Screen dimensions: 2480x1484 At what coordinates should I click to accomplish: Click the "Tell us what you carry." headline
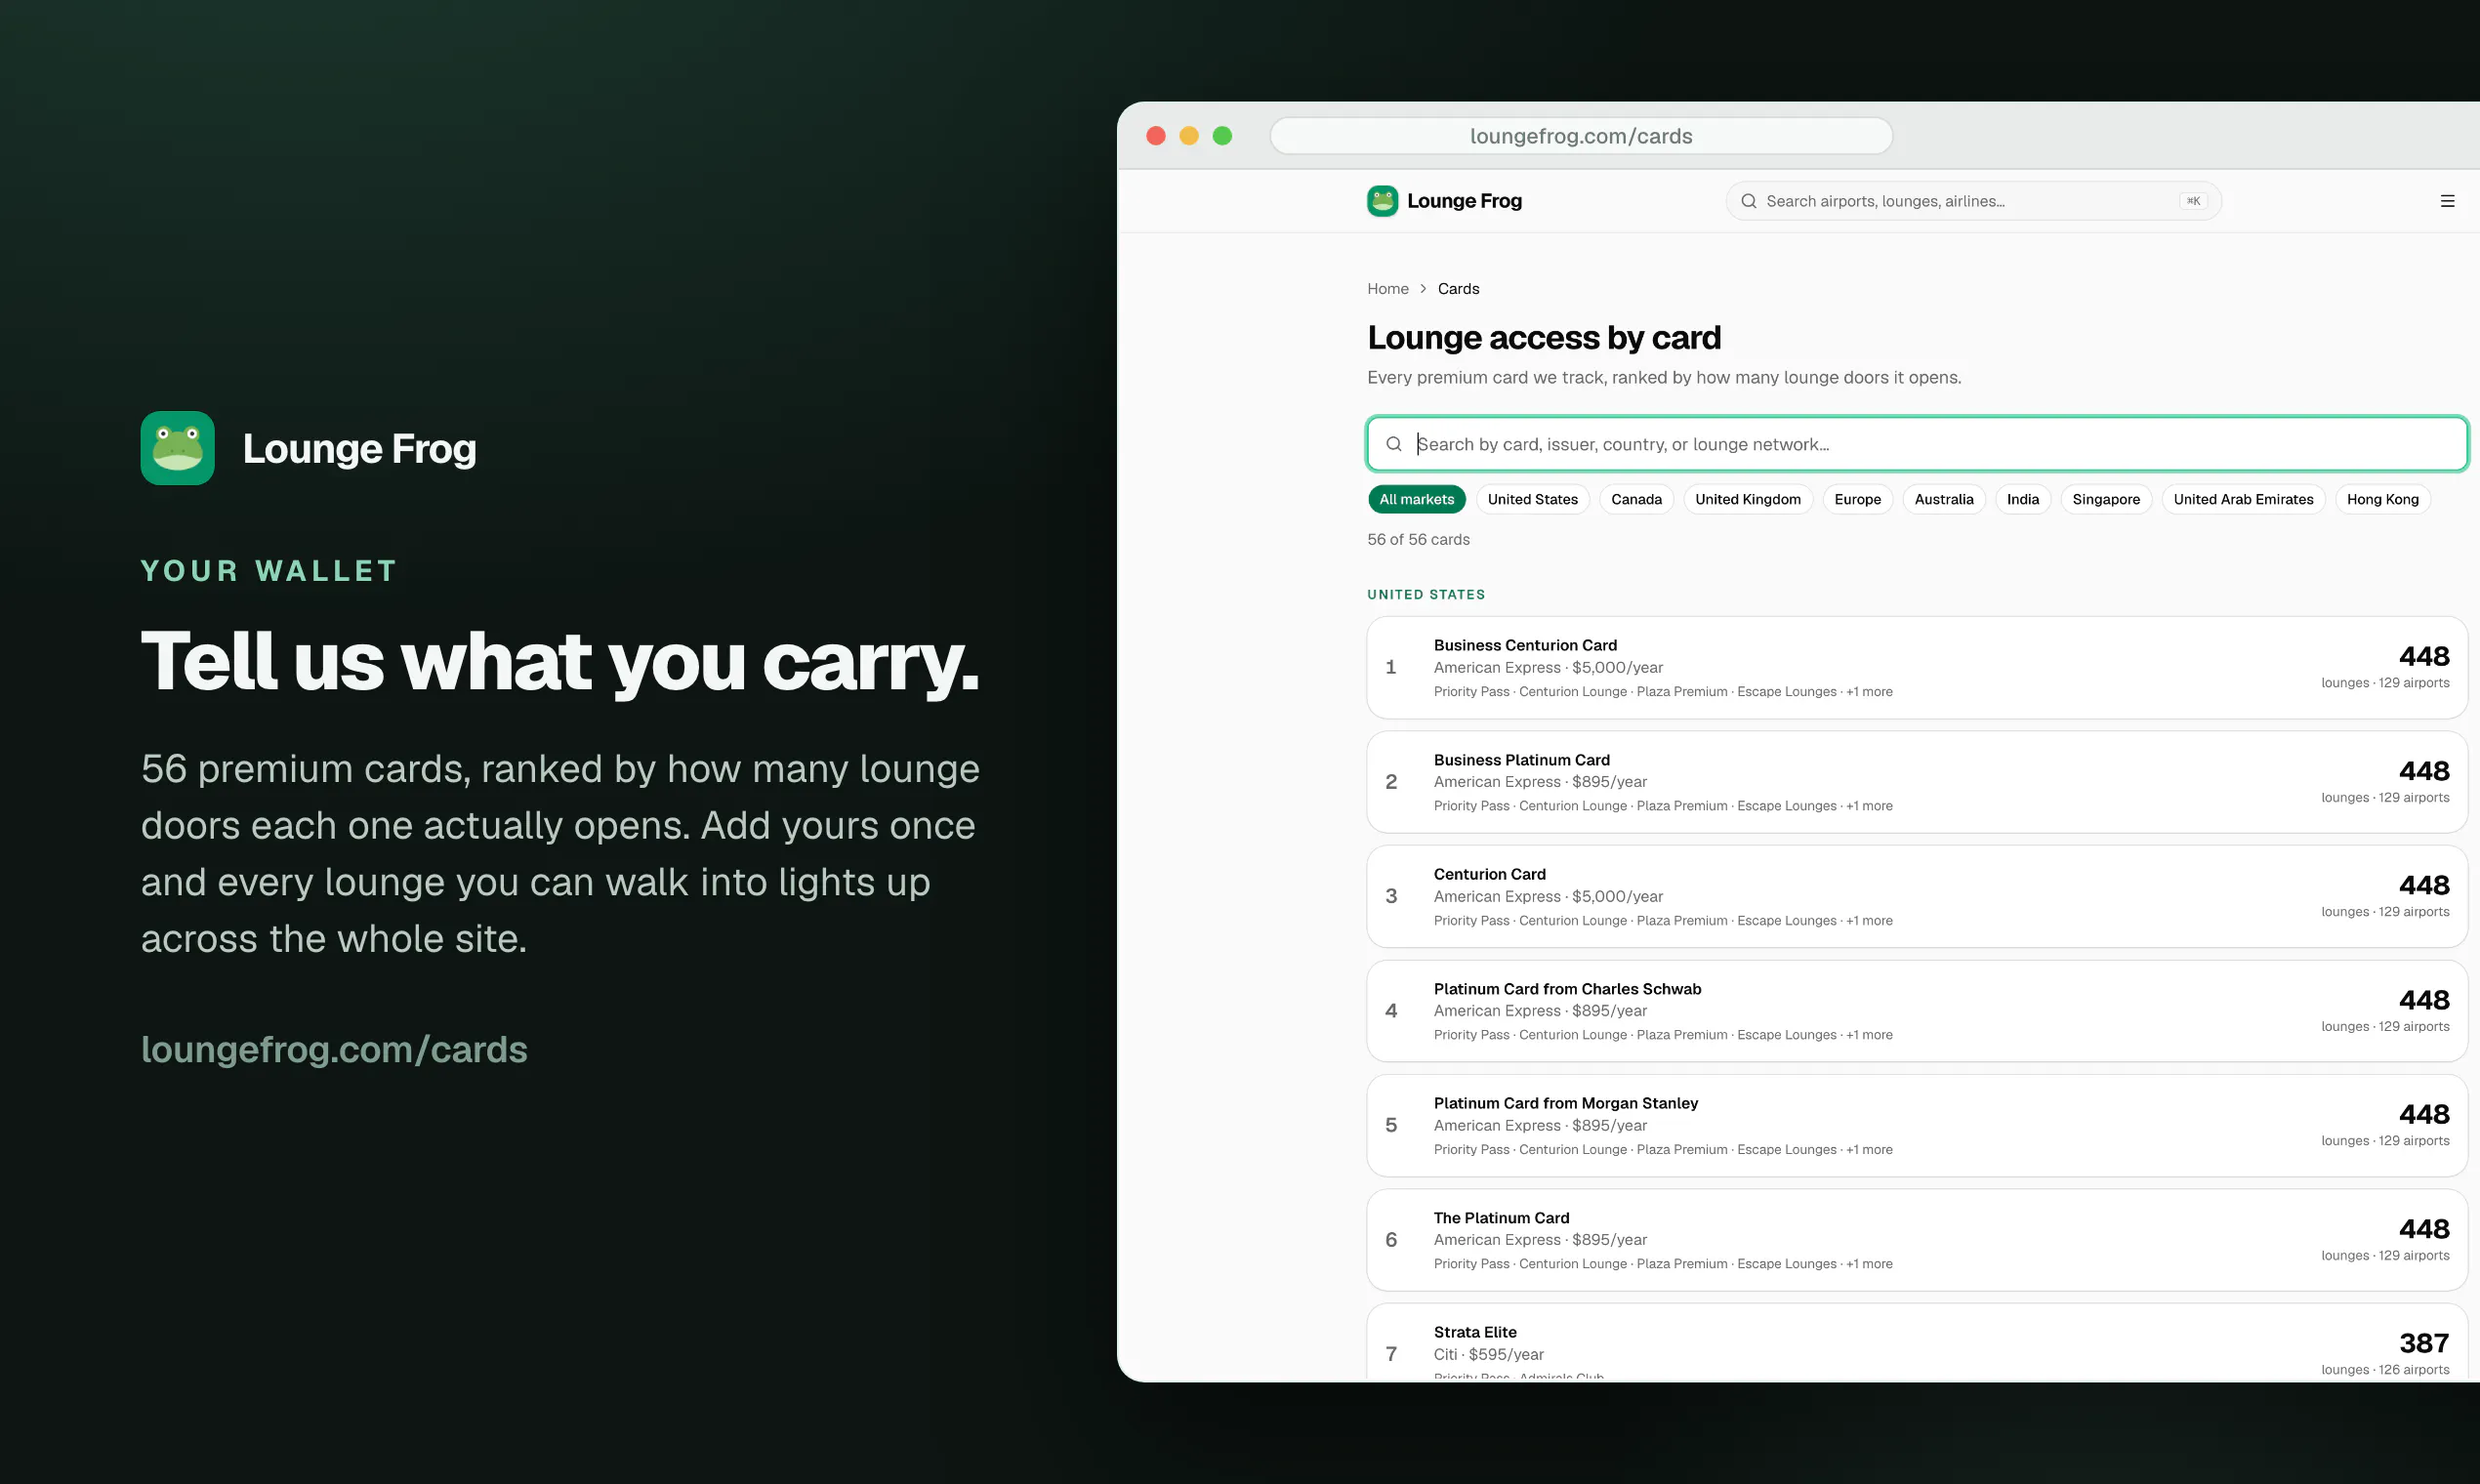point(560,662)
